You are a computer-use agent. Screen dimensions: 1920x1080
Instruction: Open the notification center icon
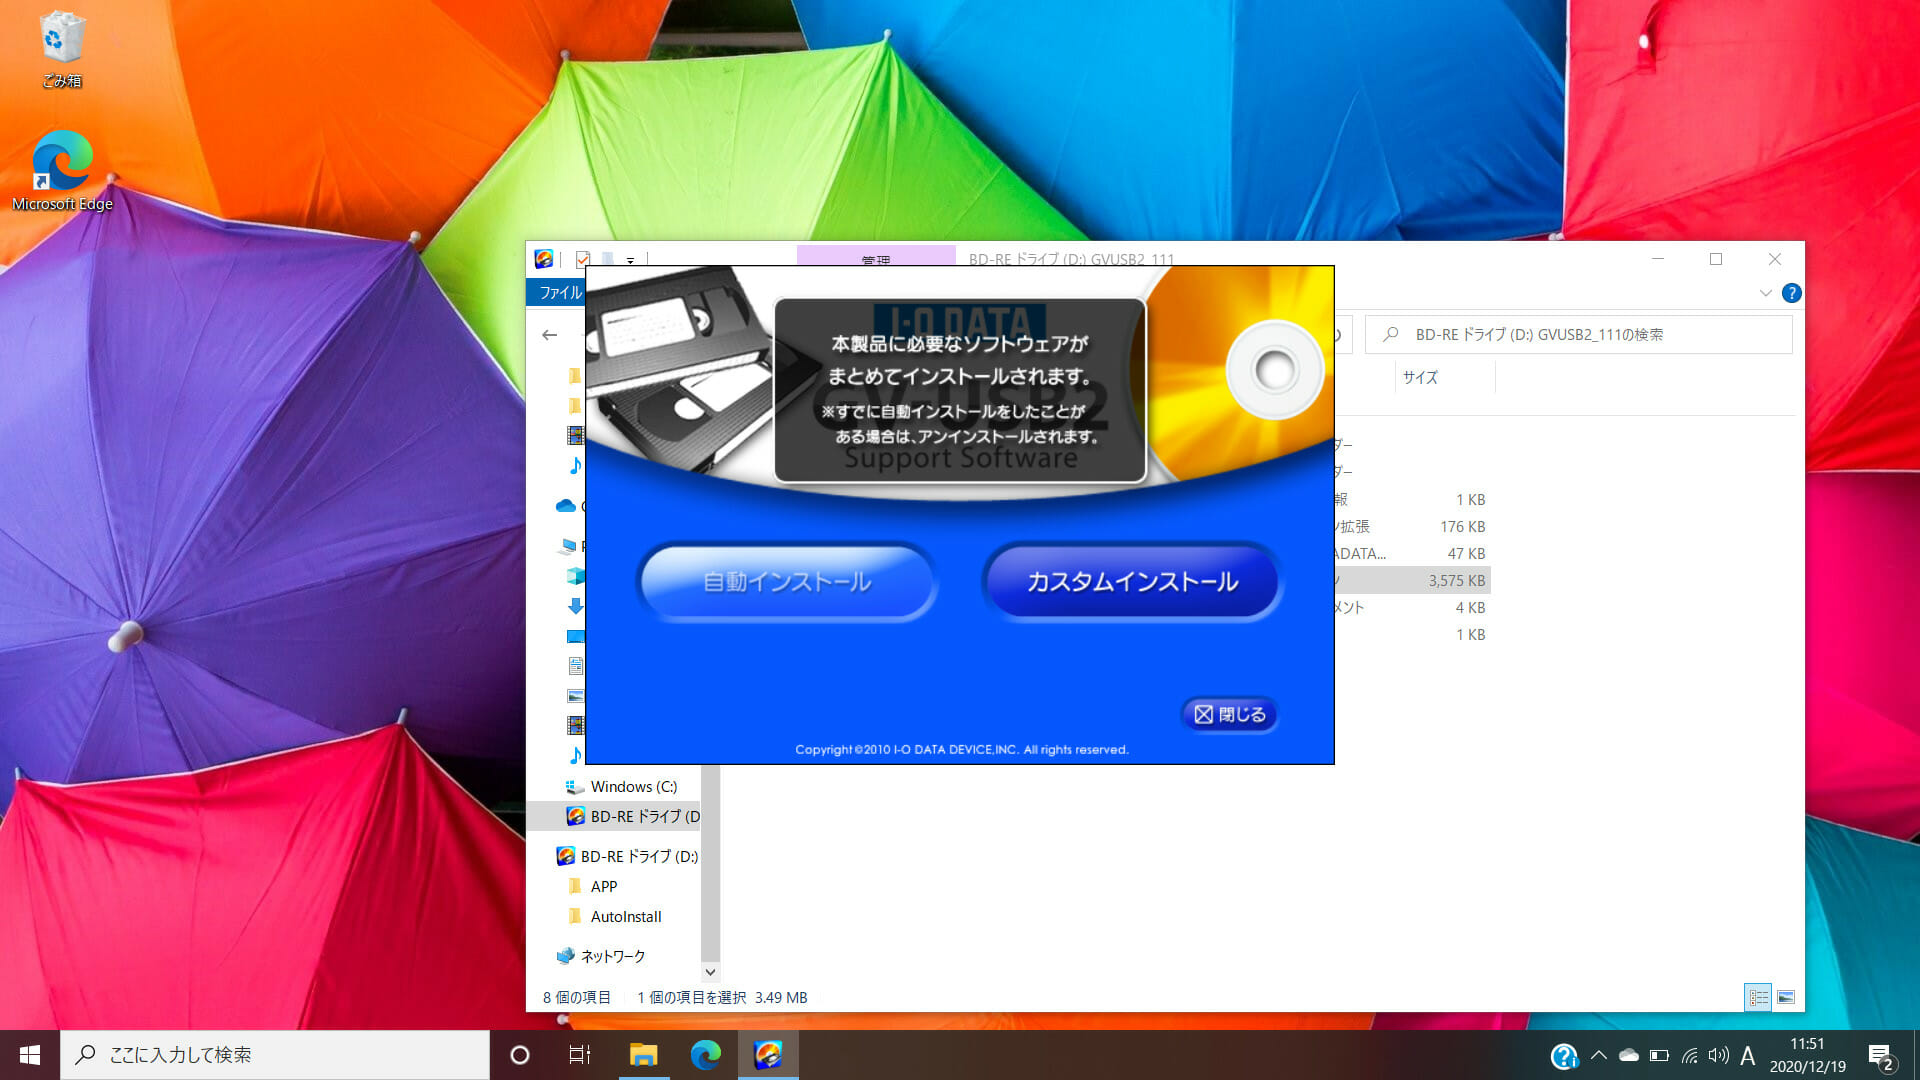[x=1880, y=1056]
